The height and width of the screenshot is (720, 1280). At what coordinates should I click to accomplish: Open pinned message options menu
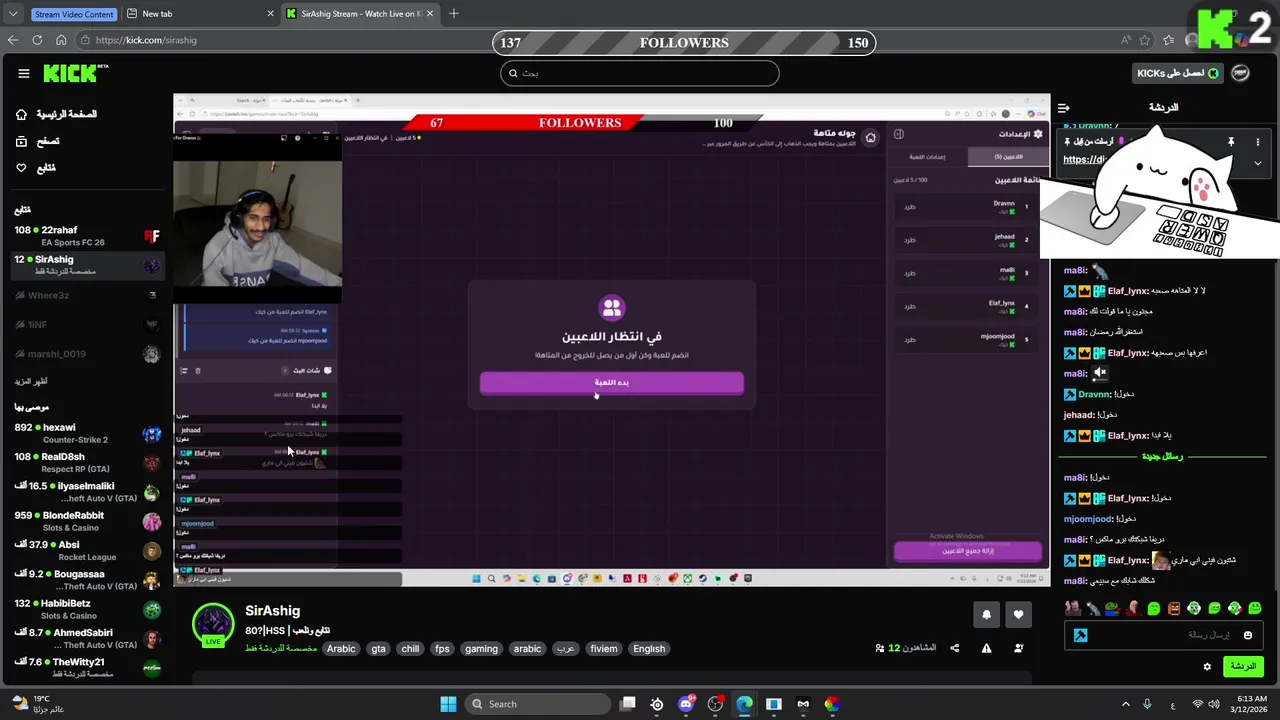tap(1258, 142)
